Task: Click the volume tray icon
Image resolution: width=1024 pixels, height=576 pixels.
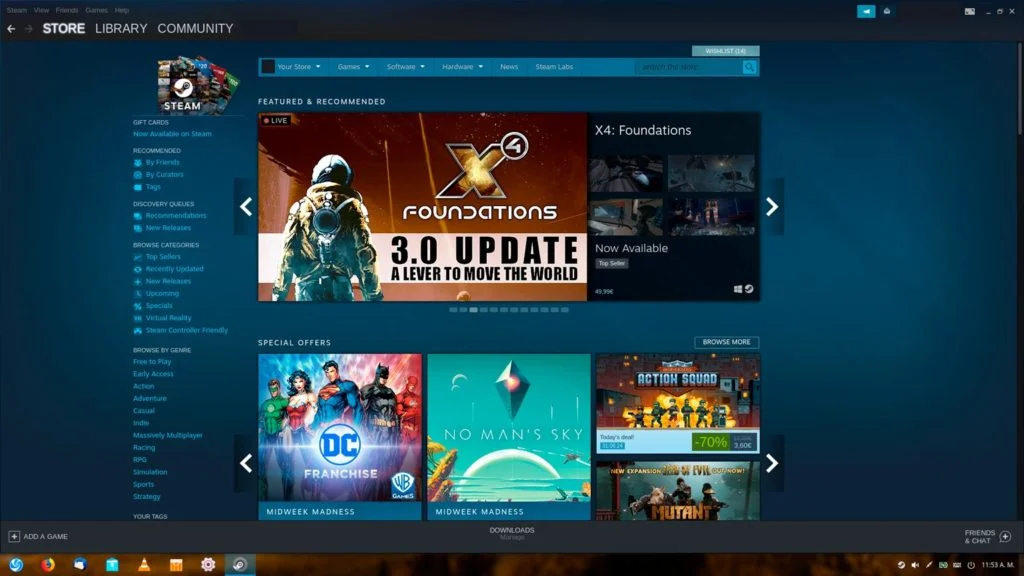Action: (915, 565)
